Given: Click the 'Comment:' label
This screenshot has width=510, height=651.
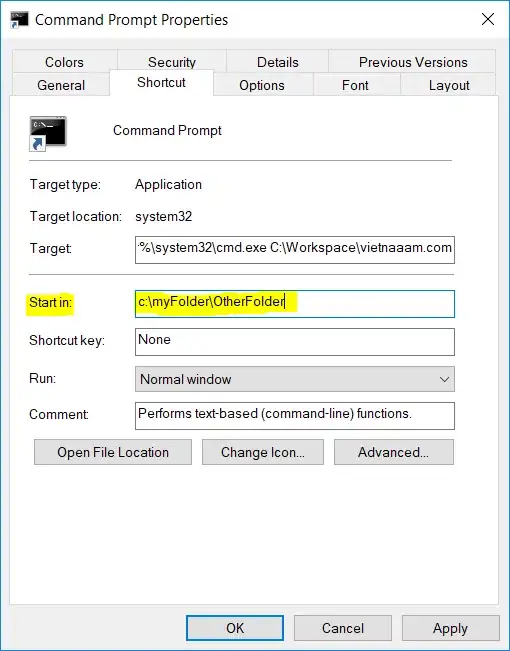Looking at the screenshot, I should point(59,414).
